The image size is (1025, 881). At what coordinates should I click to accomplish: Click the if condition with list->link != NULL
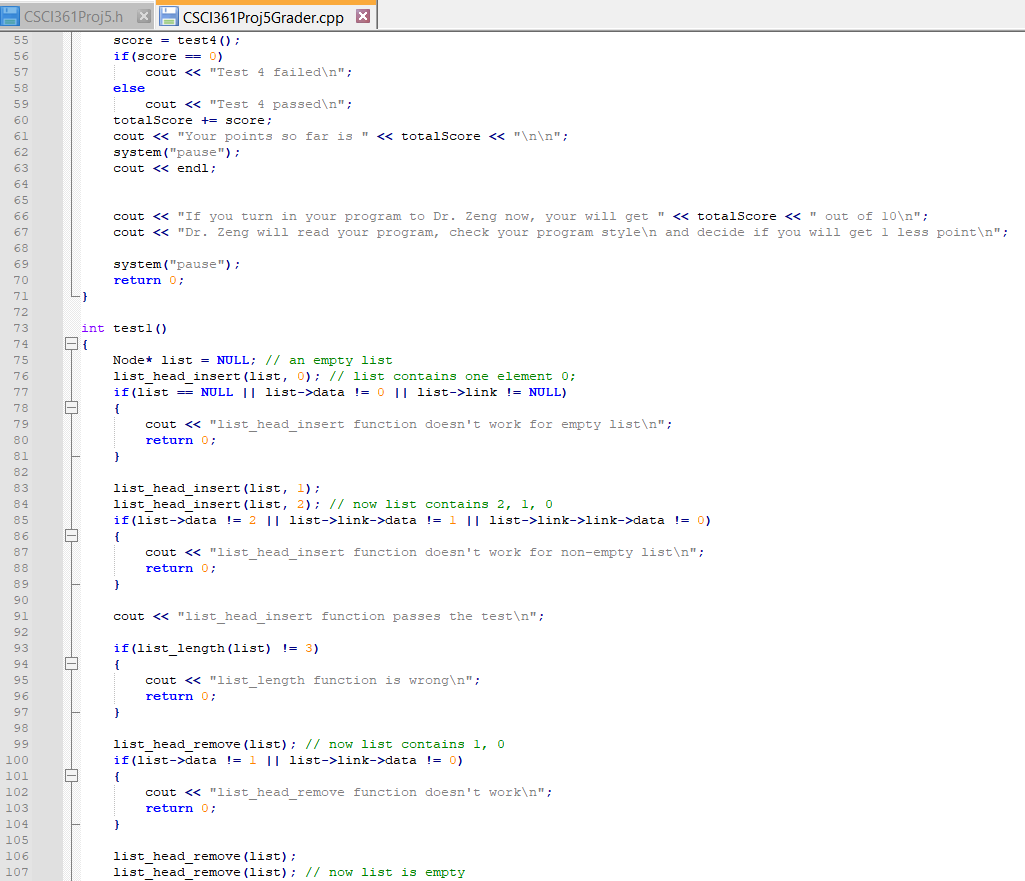tap(340, 392)
